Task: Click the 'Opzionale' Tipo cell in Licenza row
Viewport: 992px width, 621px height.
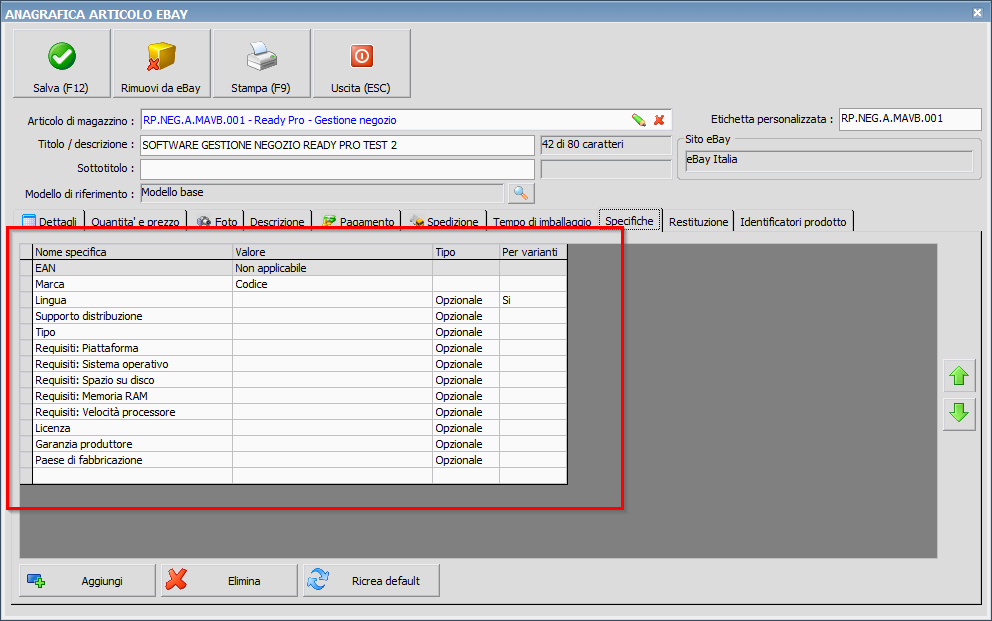Action: click(466, 428)
